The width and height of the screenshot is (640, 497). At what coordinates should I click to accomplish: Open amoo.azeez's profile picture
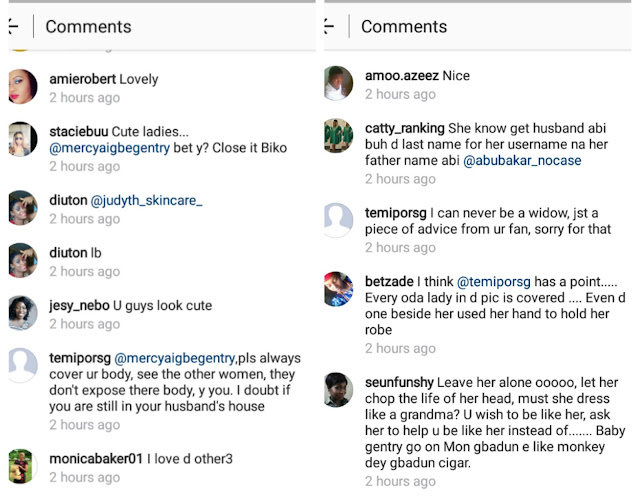pos(339,83)
